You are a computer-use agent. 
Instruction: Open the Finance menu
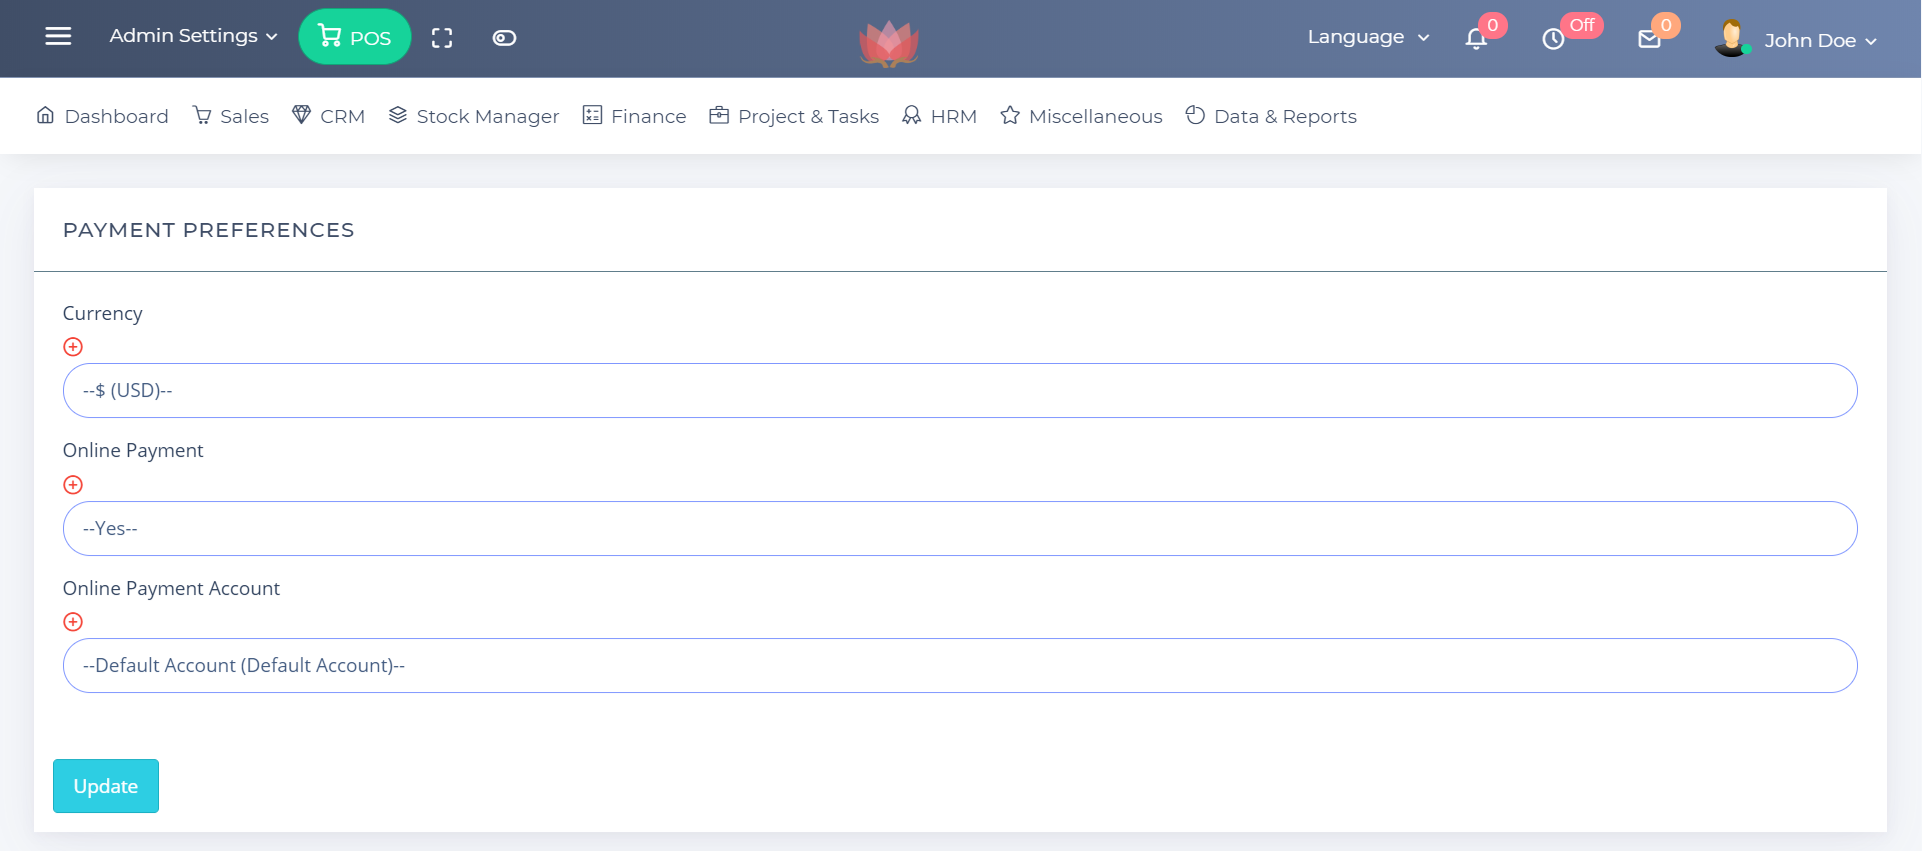pos(635,116)
